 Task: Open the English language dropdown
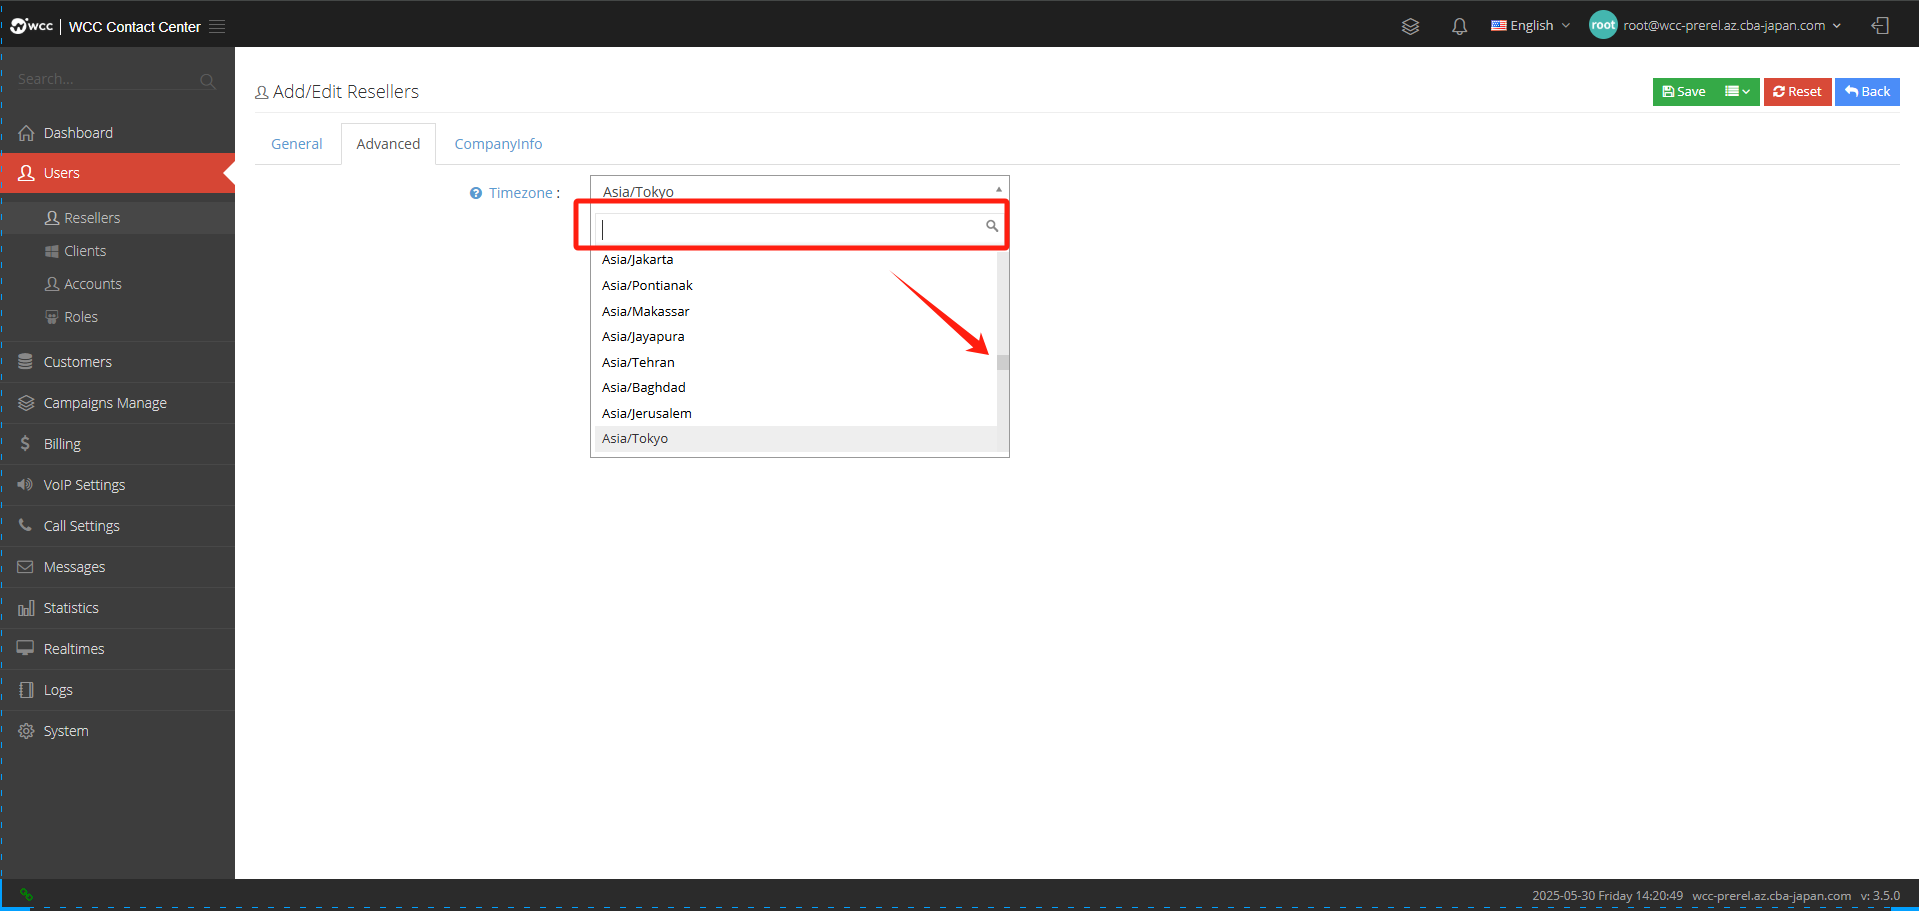tap(1530, 26)
